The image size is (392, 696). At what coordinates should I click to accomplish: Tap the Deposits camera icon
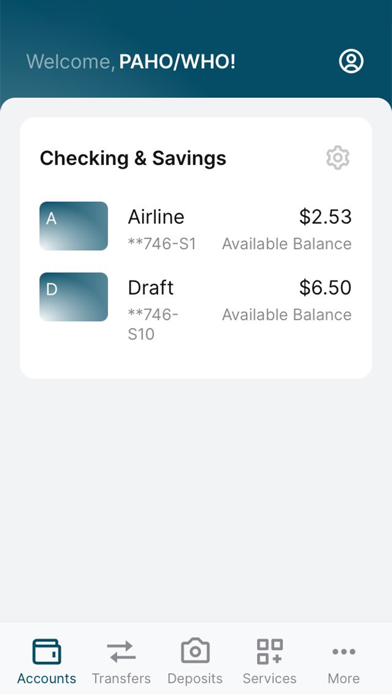point(195,651)
